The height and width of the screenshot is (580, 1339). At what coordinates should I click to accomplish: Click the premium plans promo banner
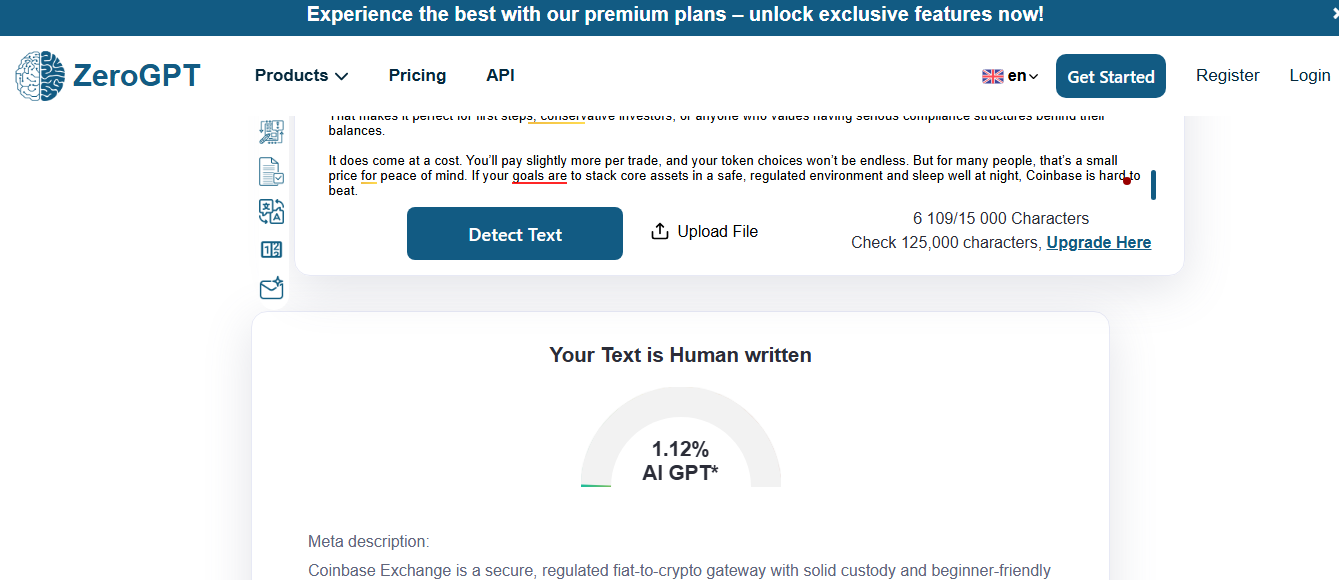coord(675,15)
